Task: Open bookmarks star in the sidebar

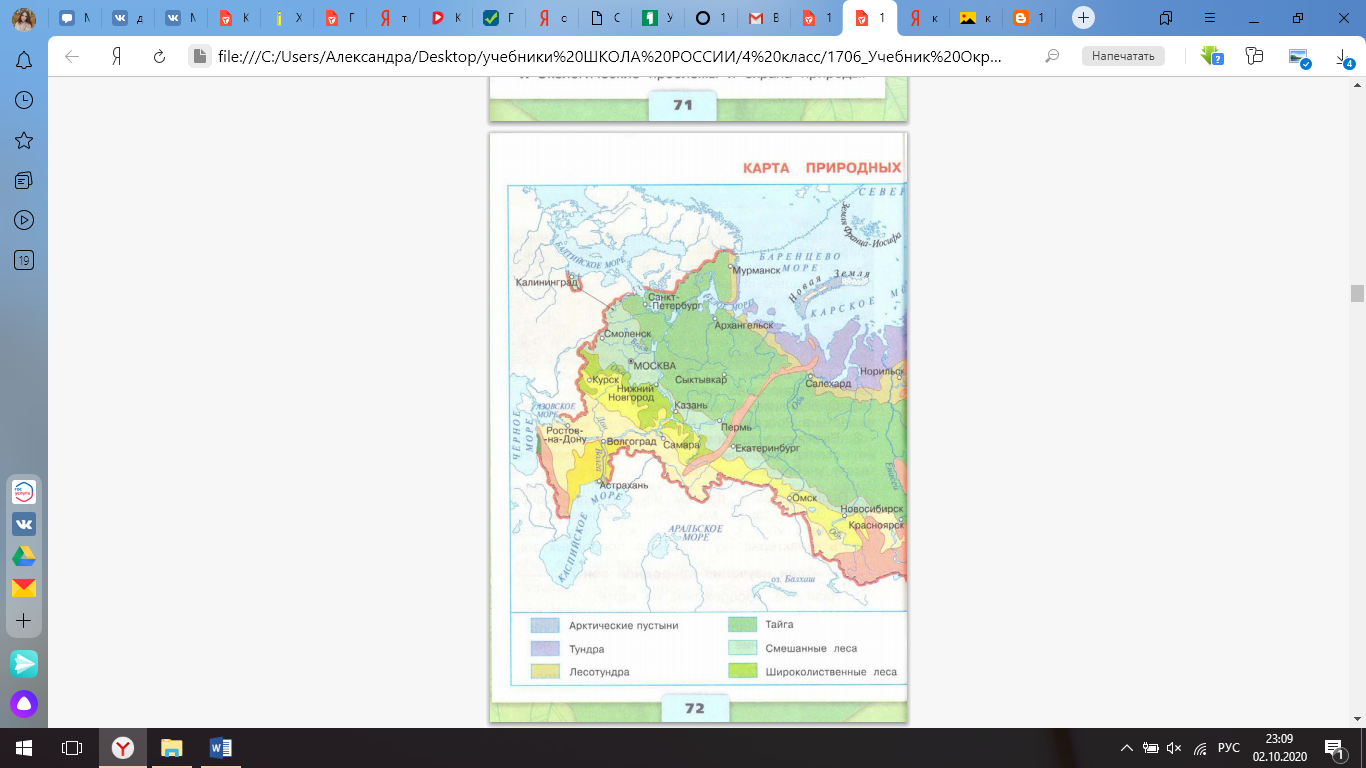Action: tap(24, 140)
